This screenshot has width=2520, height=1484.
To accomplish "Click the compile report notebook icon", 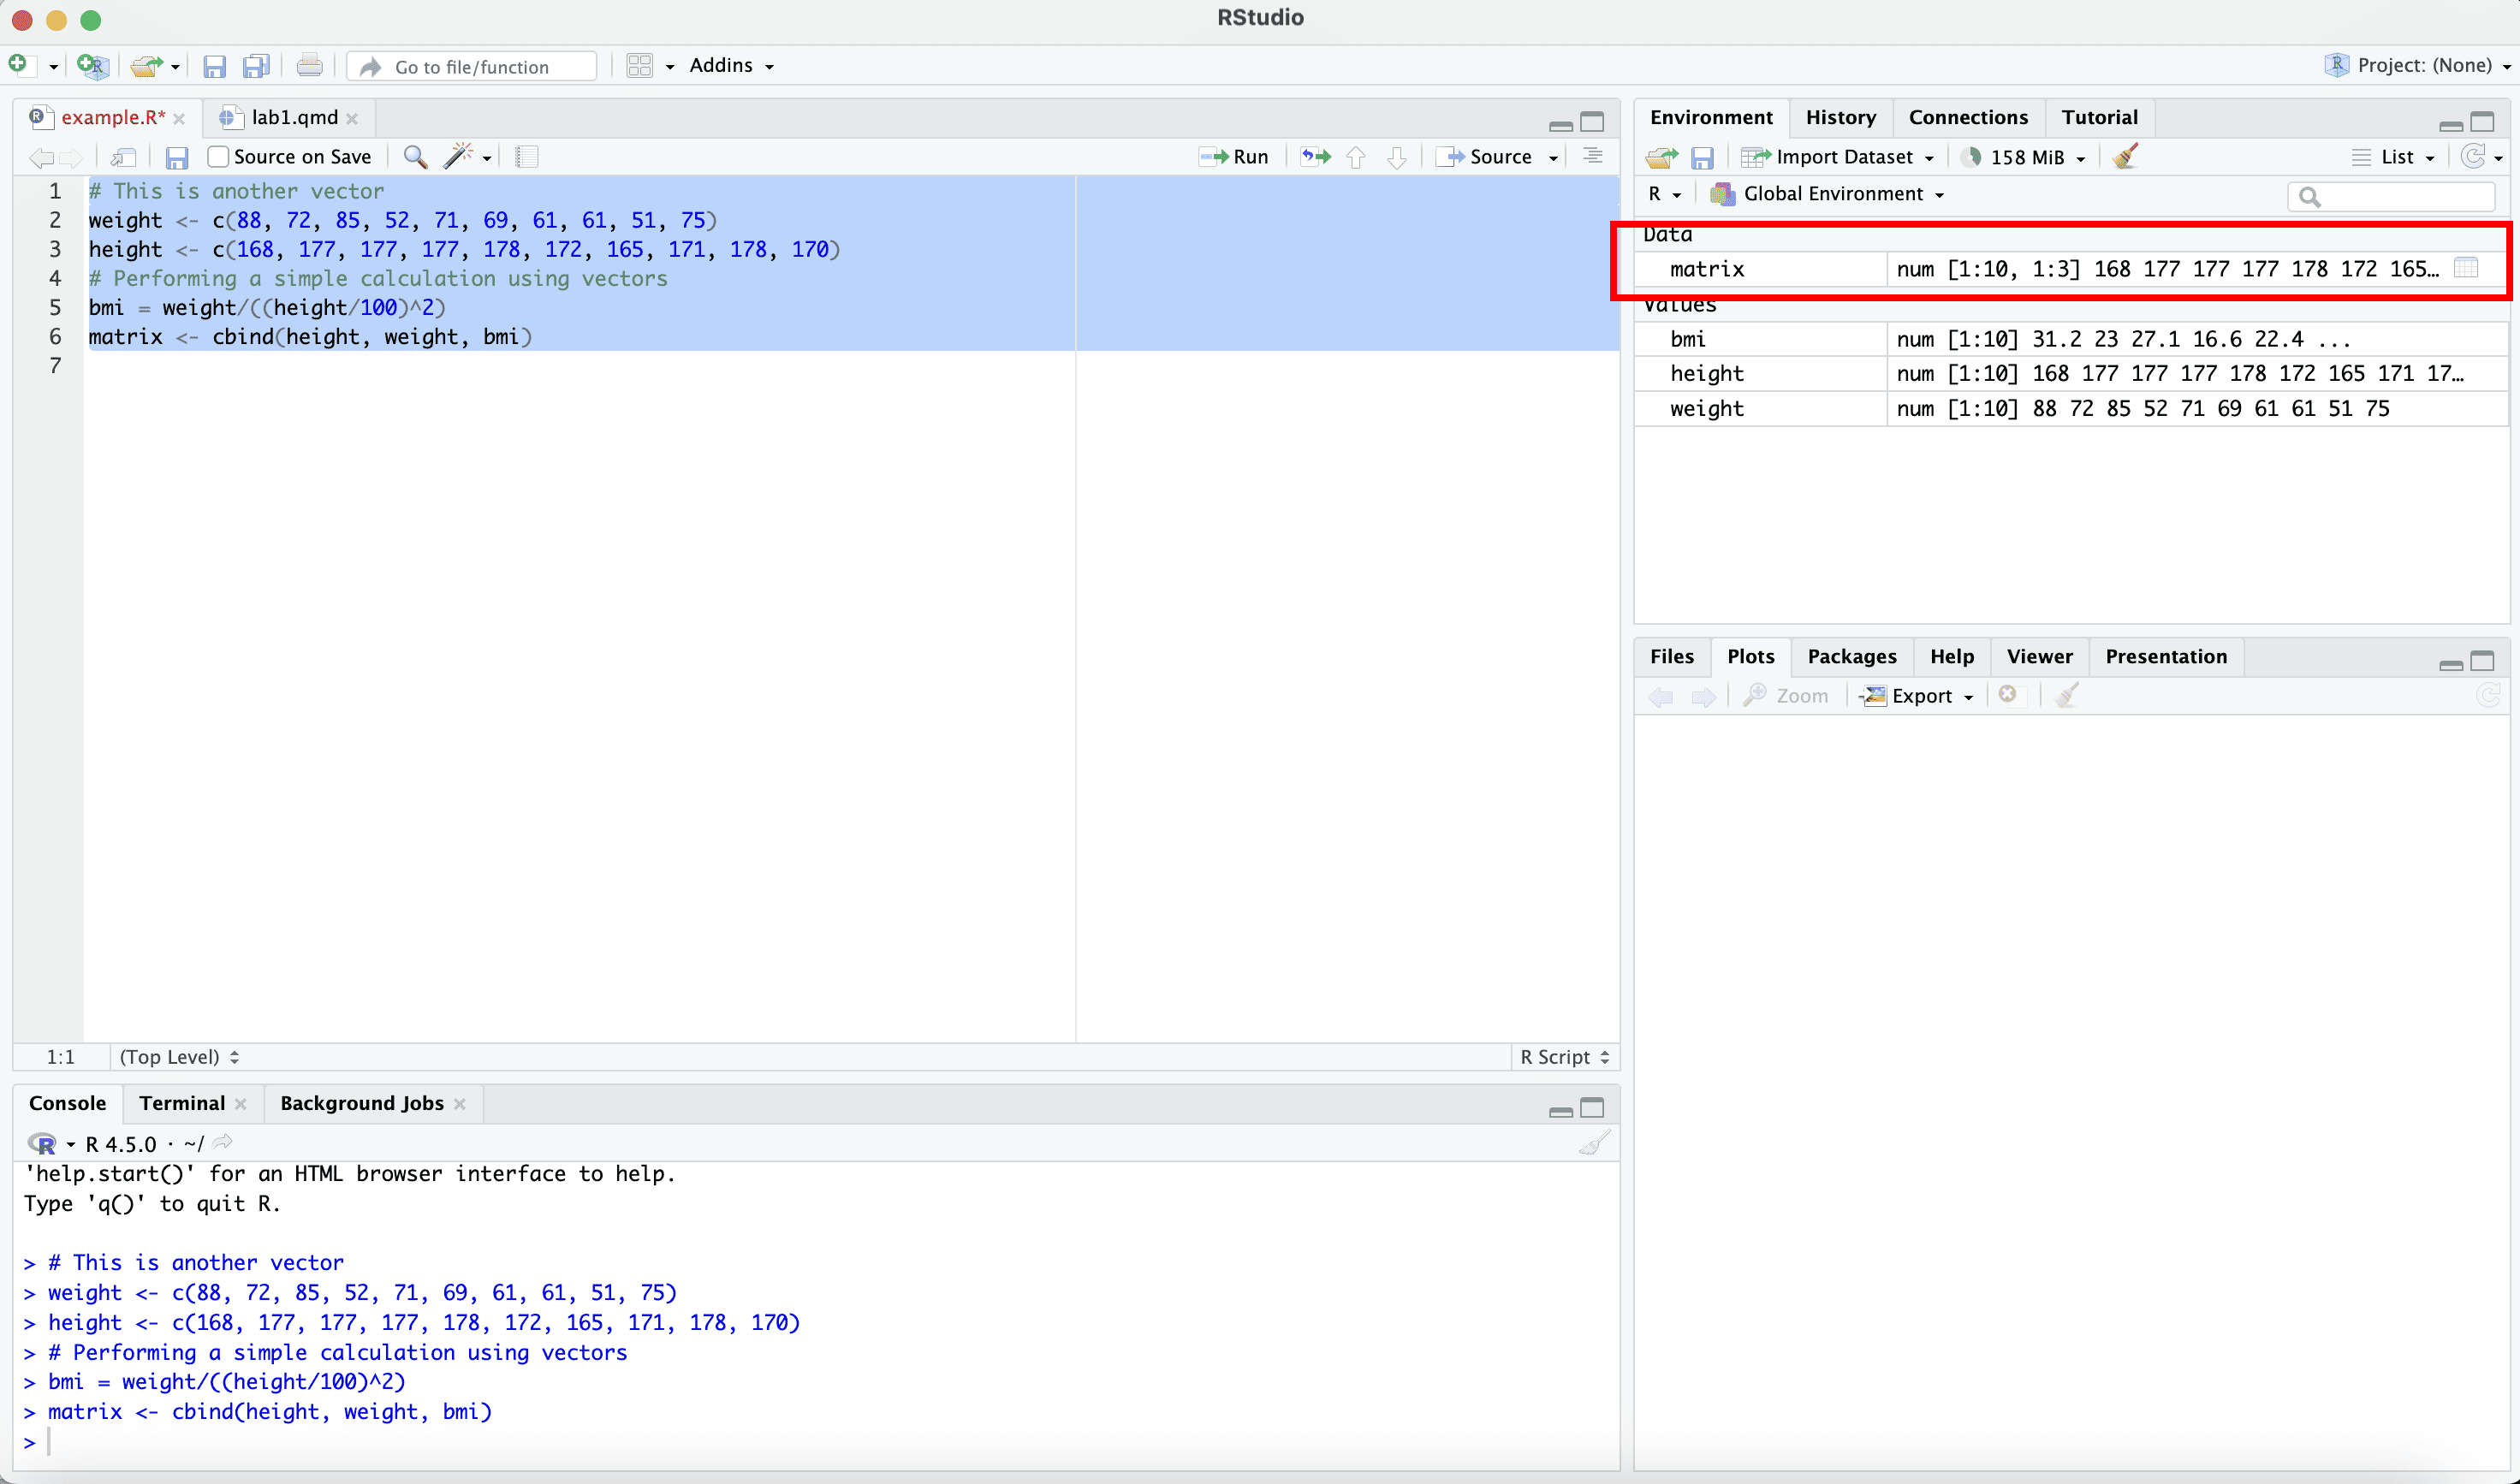I will tap(527, 157).
